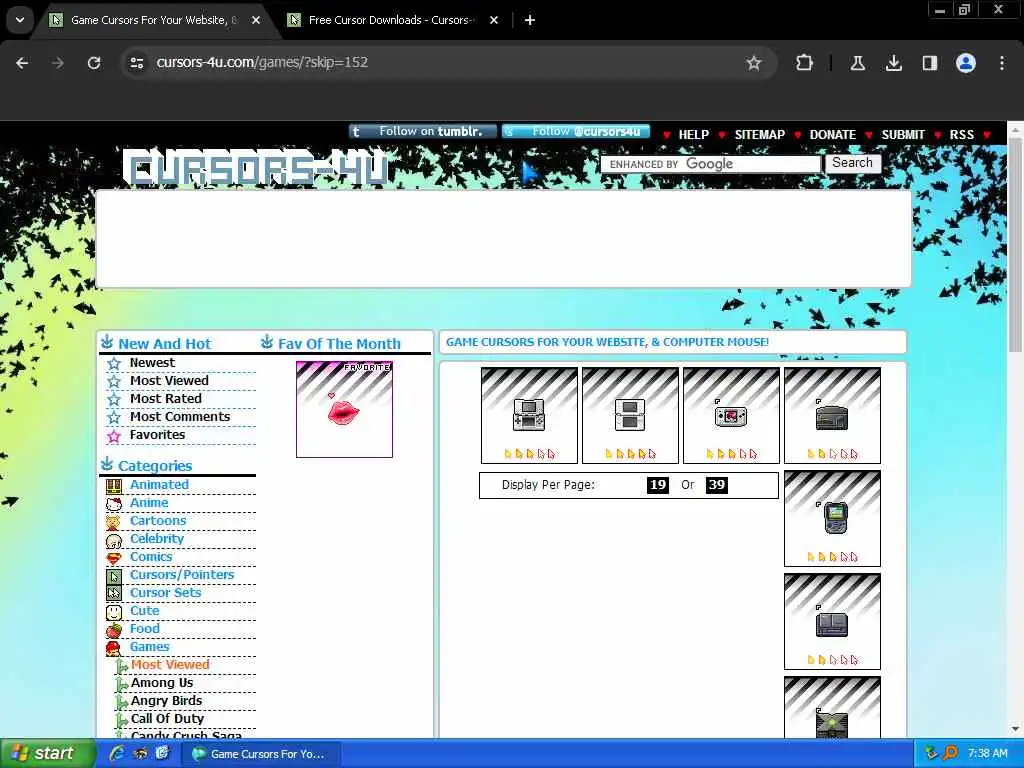Follow @cursors4u Twitter button
Image resolution: width=1024 pixels, height=768 pixels.
tap(575, 131)
